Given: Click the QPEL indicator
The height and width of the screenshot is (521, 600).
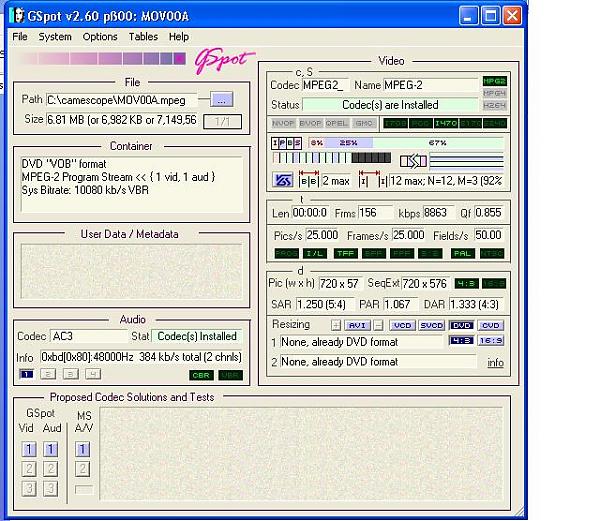Looking at the screenshot, I should tap(337, 123).
